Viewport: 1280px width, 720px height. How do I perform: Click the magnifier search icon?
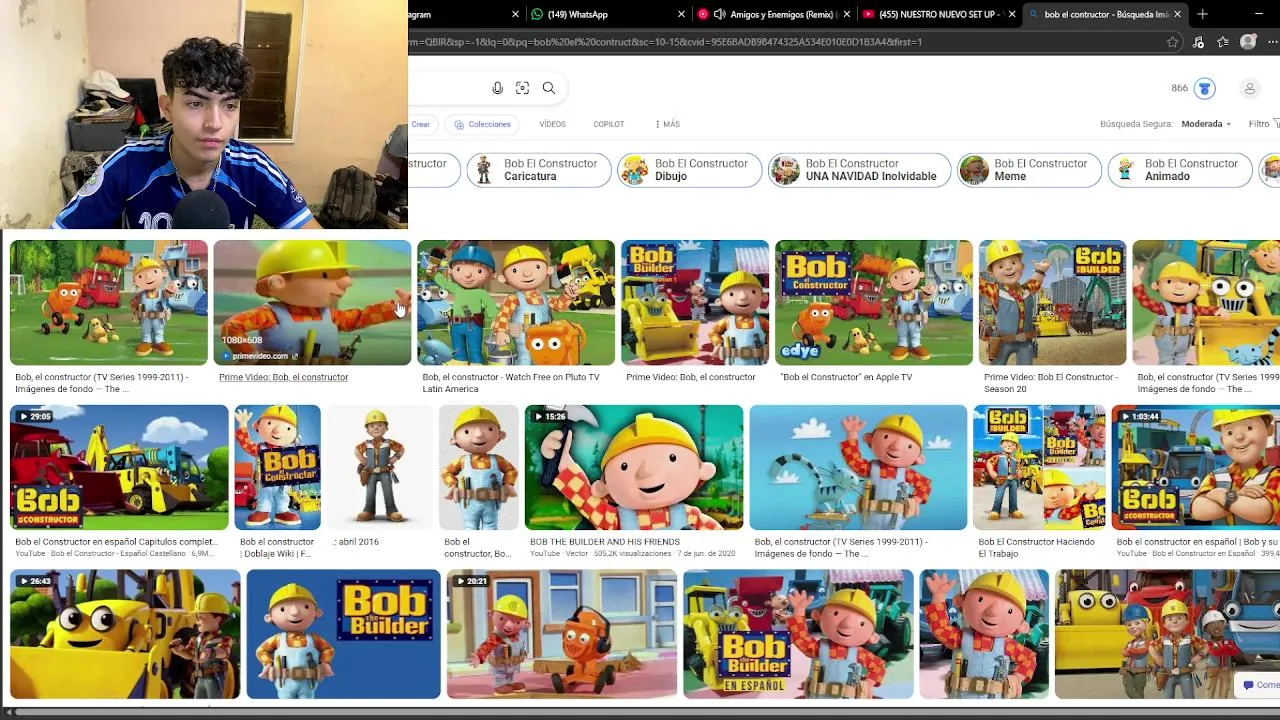point(549,88)
